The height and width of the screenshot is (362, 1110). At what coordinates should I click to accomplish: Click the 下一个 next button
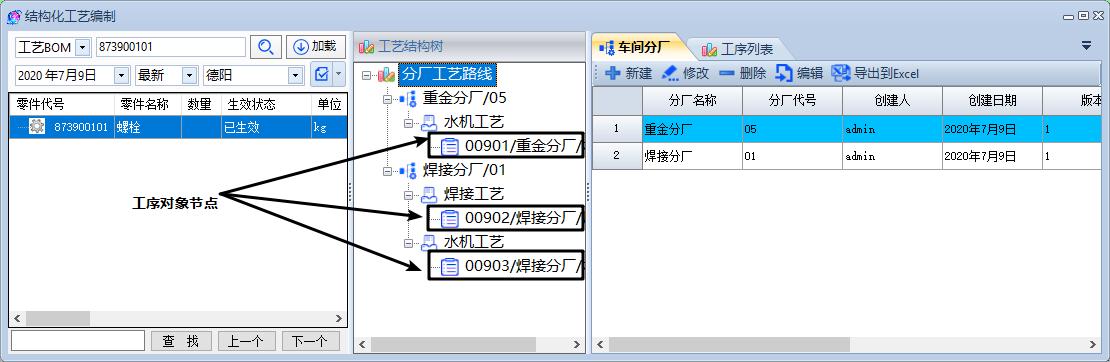pyautogui.click(x=310, y=341)
